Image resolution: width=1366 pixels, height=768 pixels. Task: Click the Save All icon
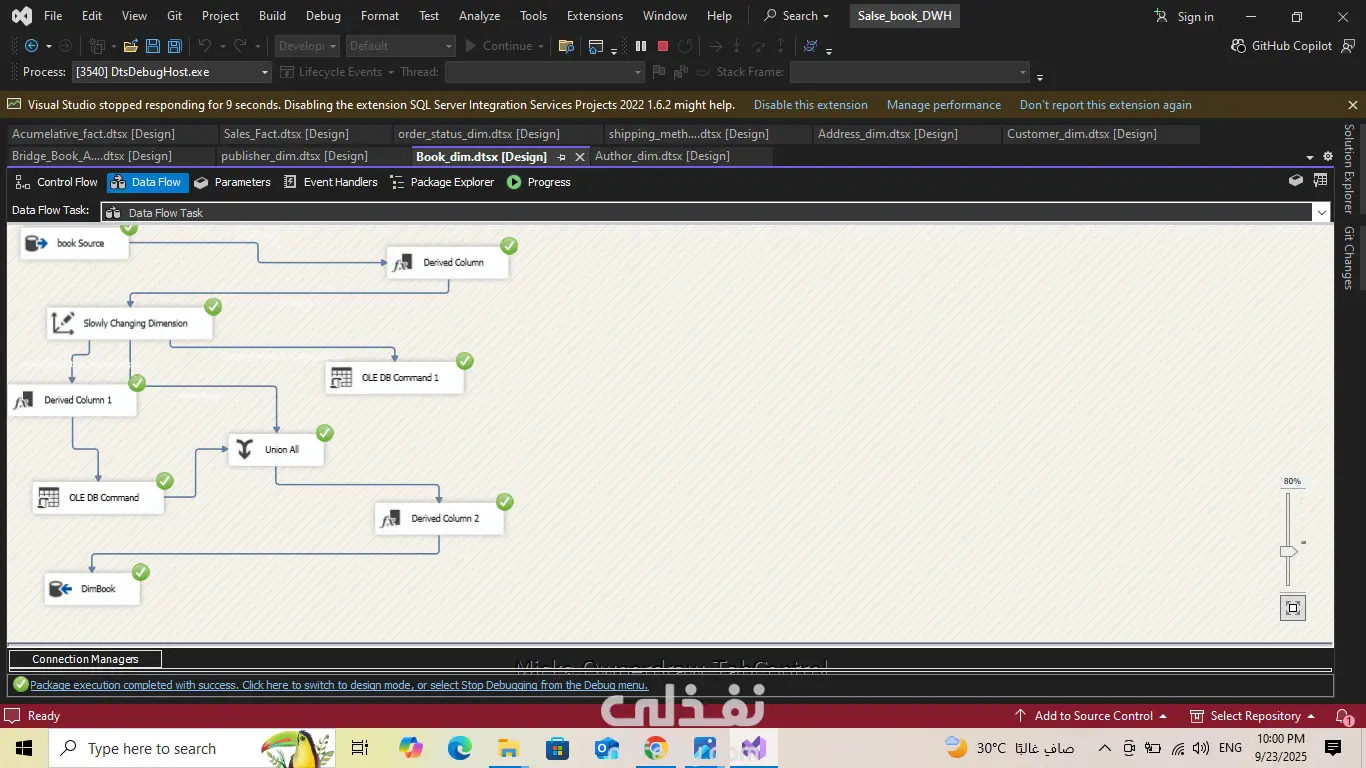(x=175, y=46)
